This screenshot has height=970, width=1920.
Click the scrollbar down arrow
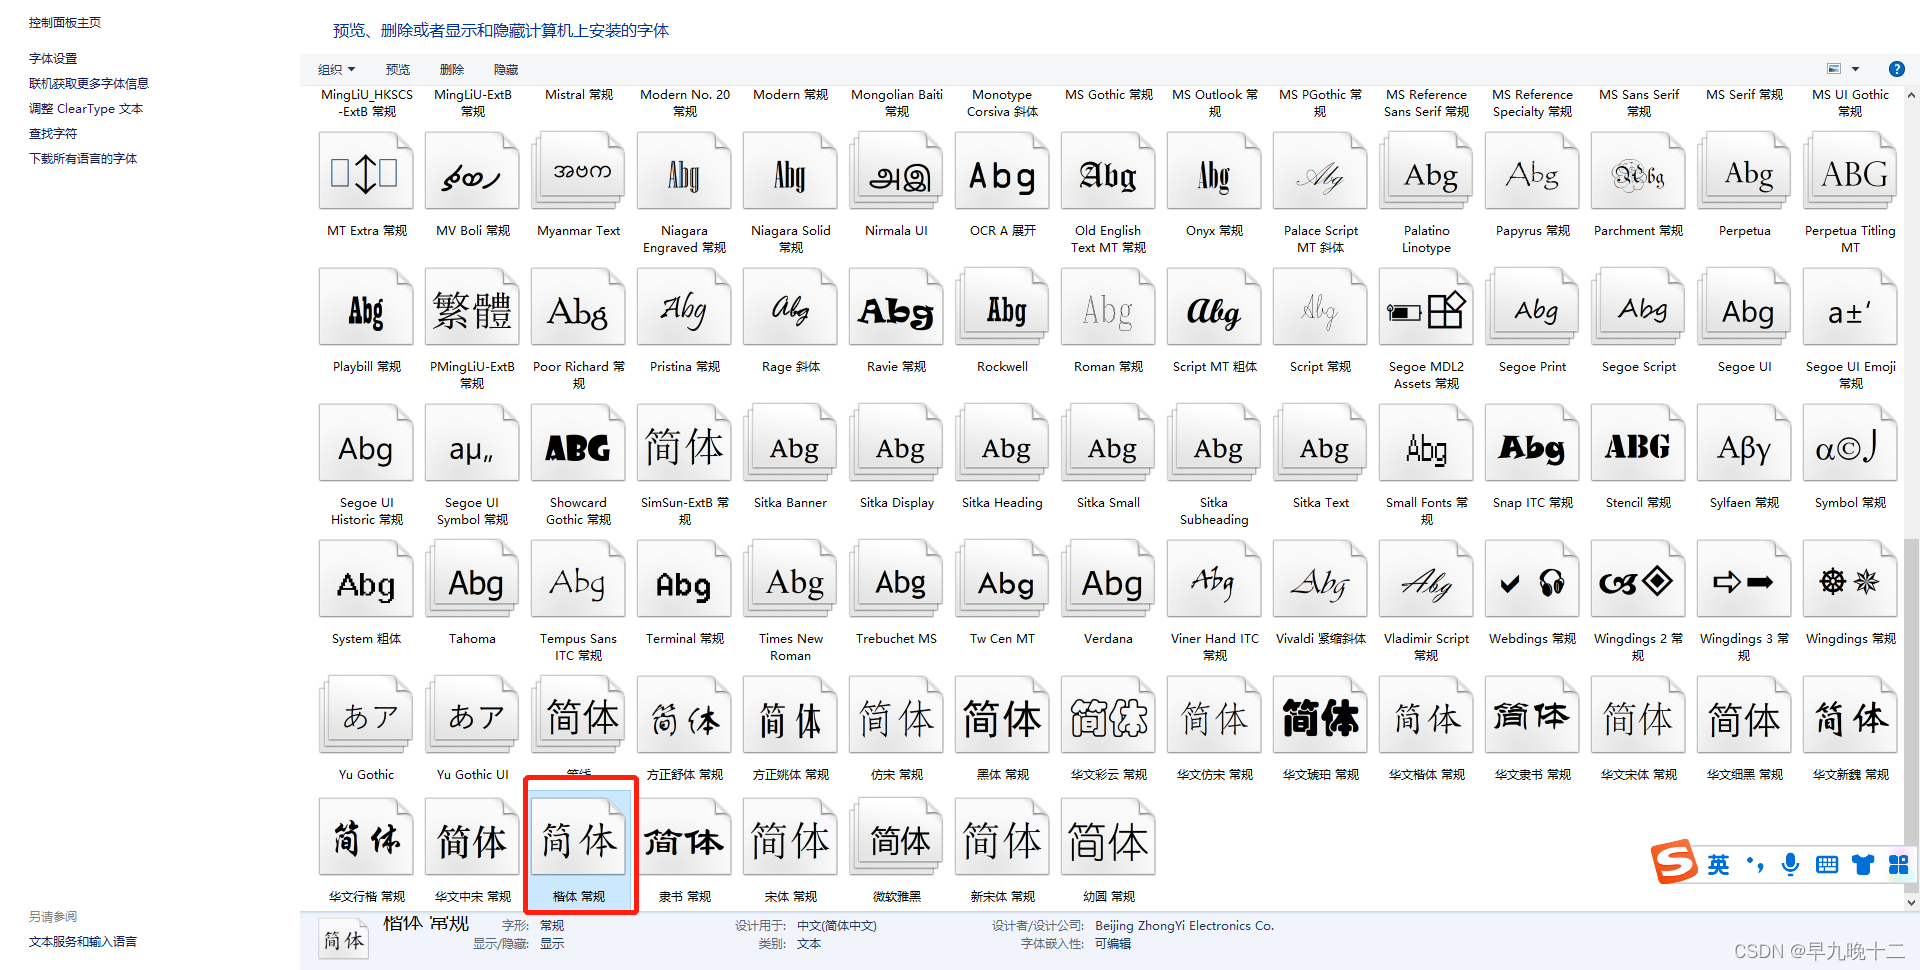(1911, 902)
